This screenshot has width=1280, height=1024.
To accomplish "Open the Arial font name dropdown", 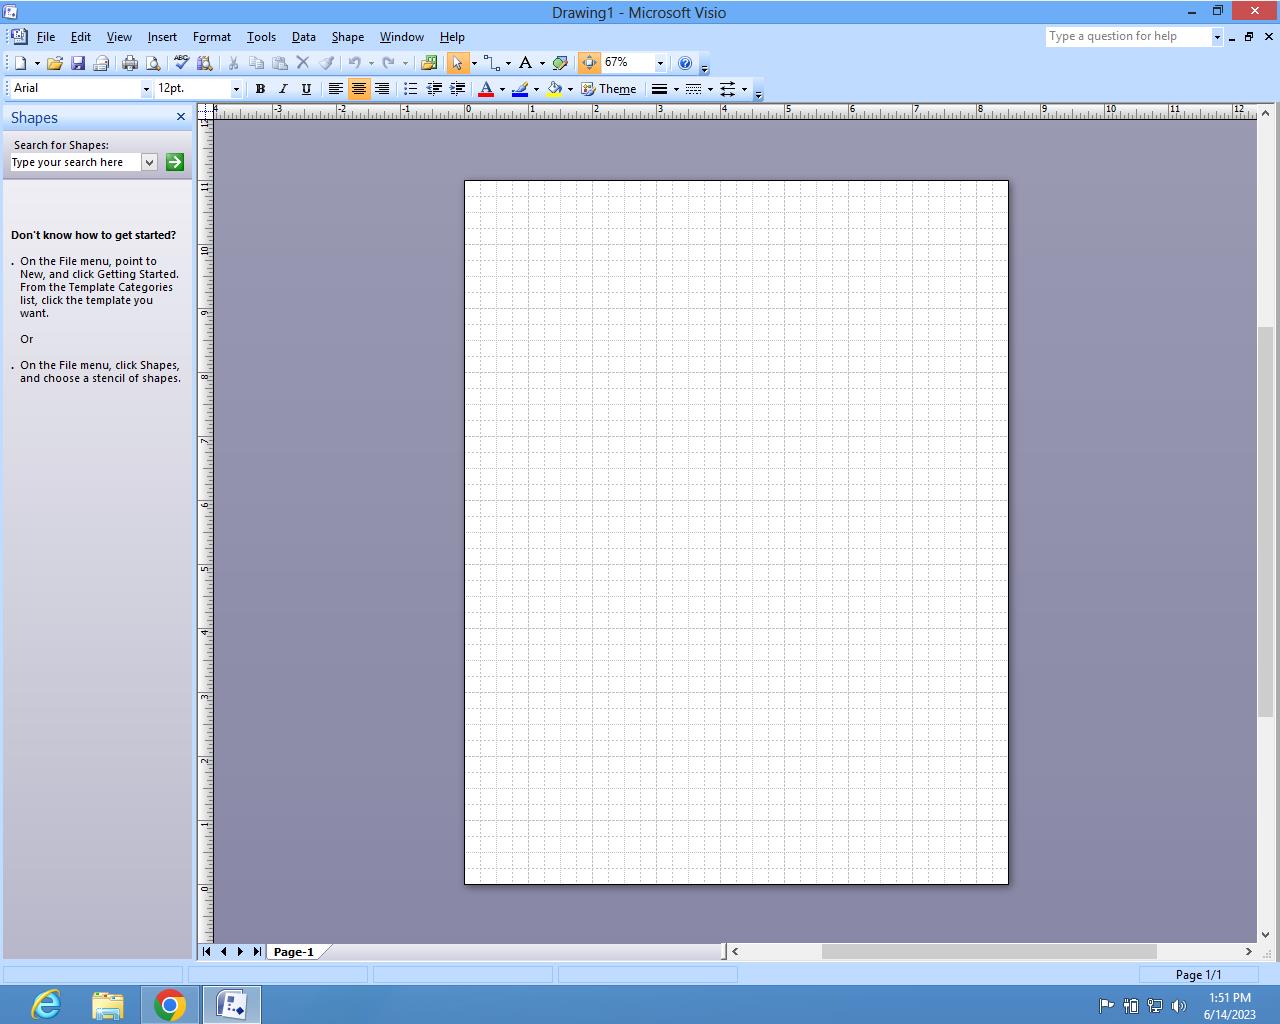I will click(146, 89).
